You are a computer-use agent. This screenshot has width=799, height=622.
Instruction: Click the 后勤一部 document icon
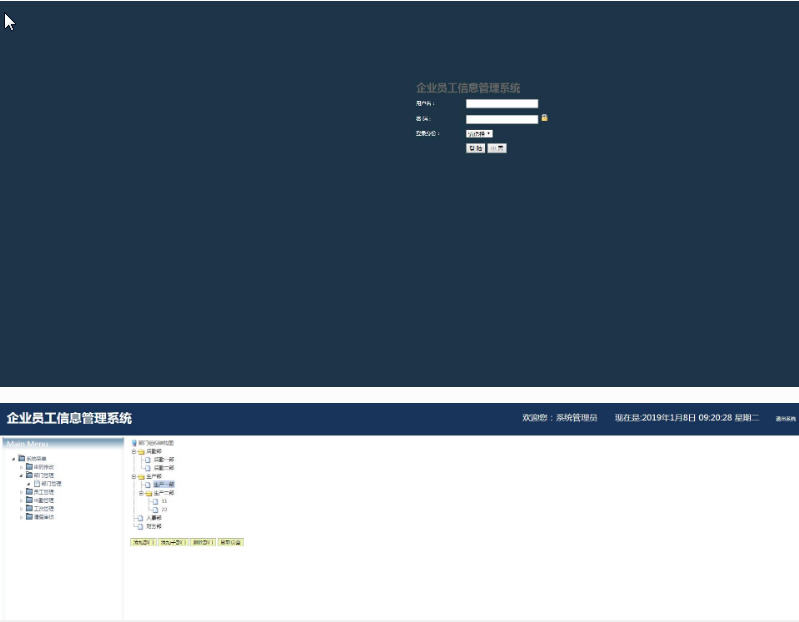[x=148, y=459]
